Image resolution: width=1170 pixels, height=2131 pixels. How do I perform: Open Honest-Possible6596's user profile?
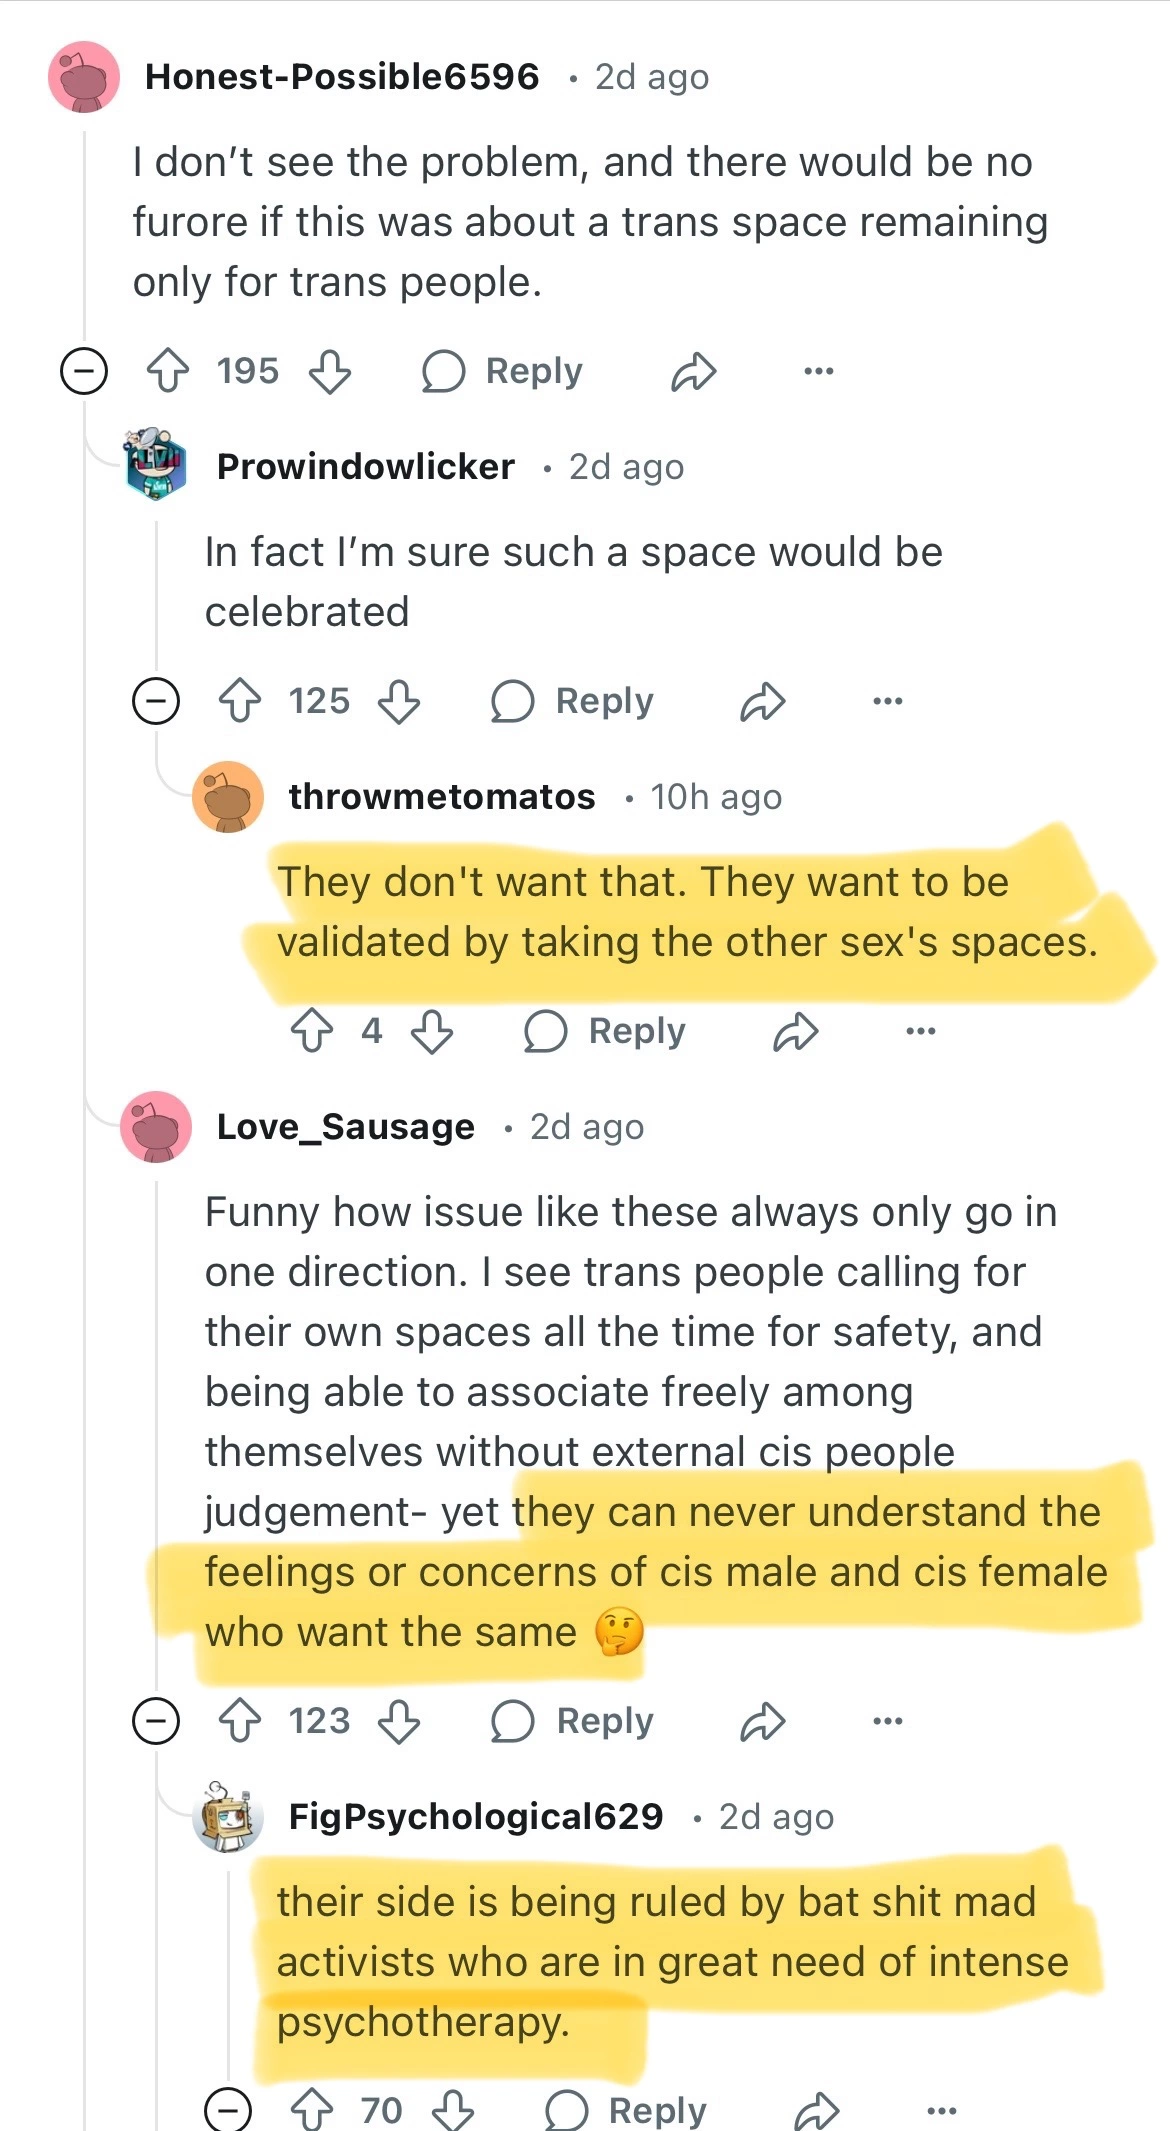(x=342, y=77)
